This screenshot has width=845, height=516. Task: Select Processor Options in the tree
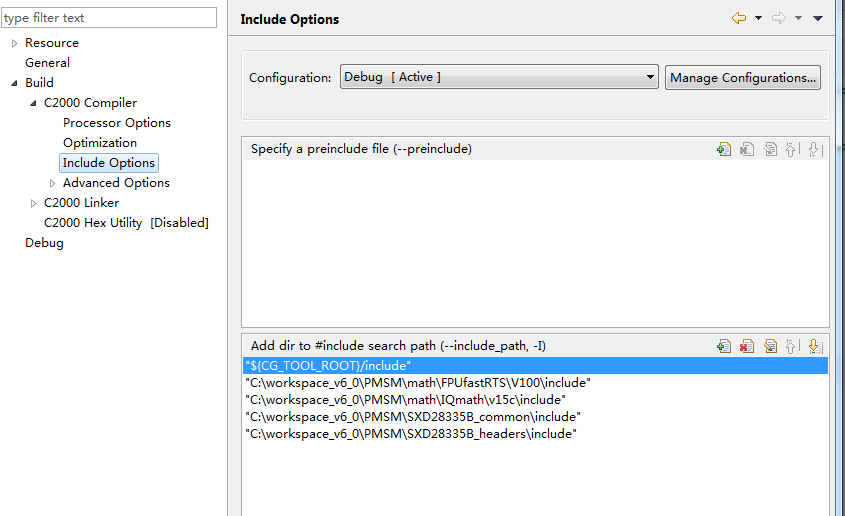pos(116,123)
